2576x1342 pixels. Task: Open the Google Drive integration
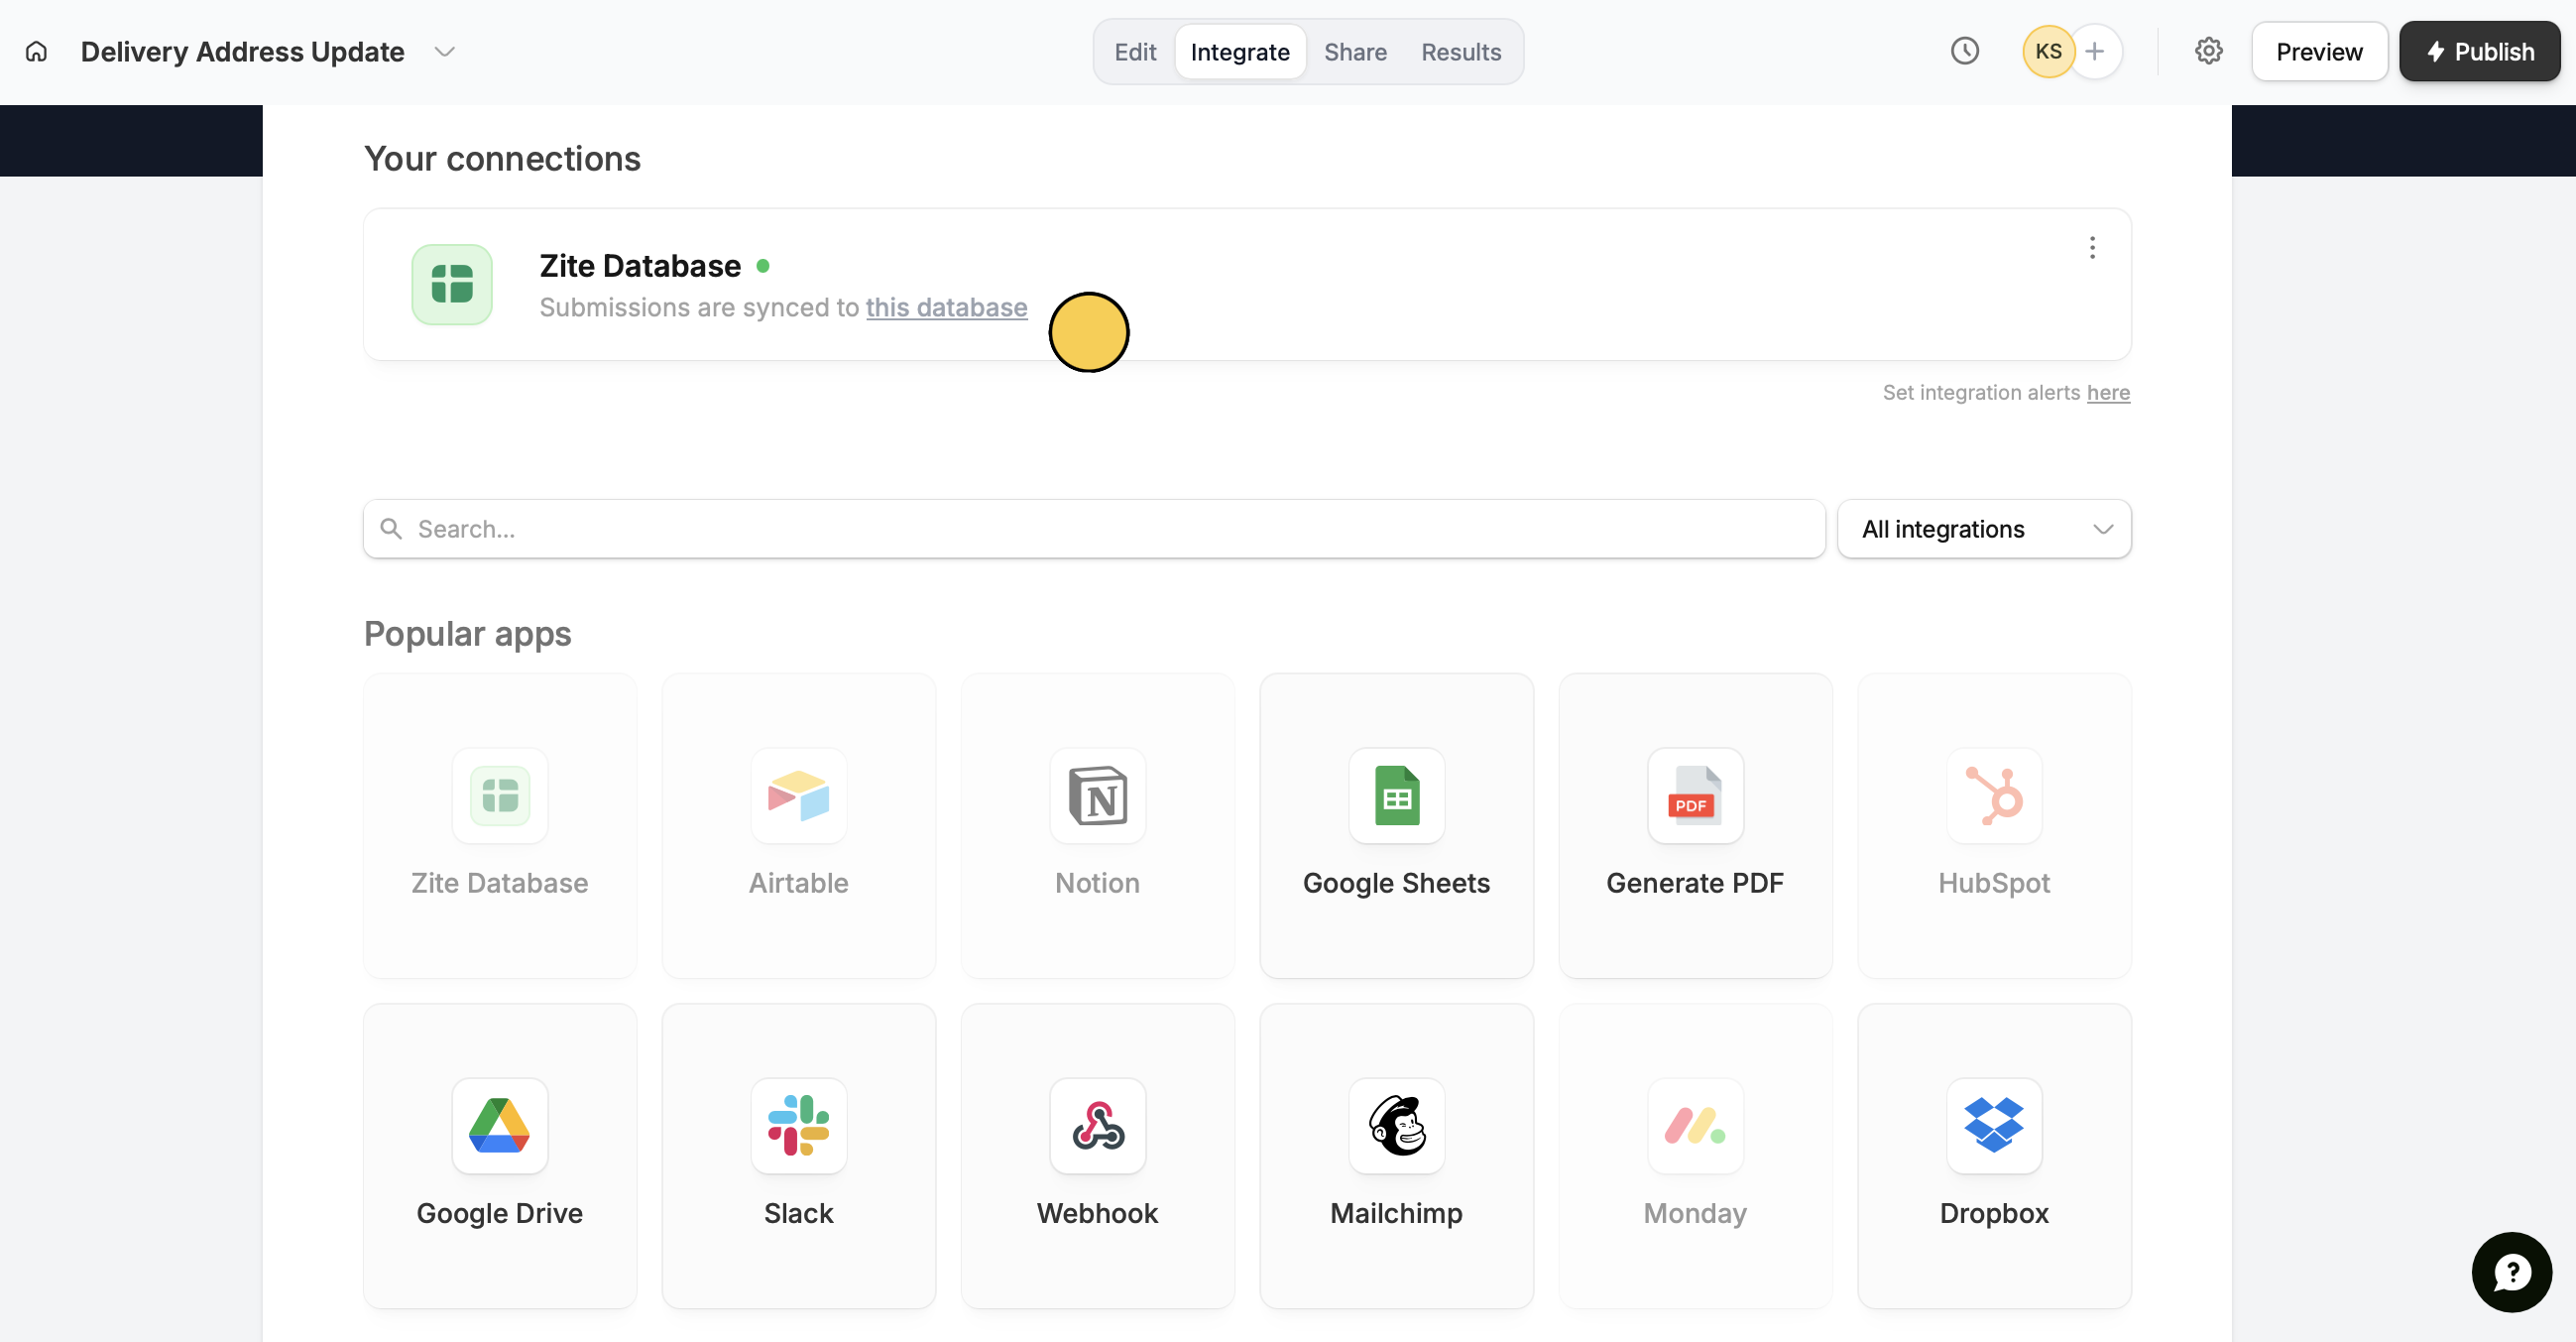point(499,1155)
